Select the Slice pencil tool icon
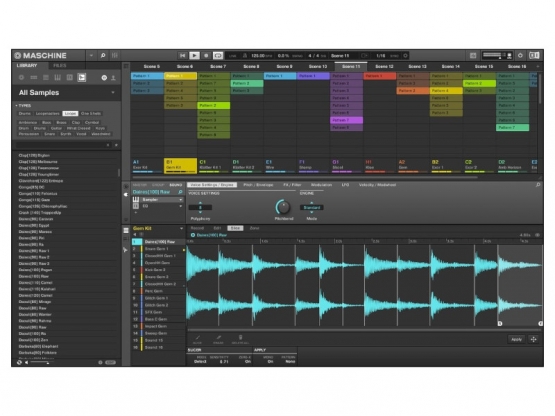This screenshot has width=555, height=416. 198,338
